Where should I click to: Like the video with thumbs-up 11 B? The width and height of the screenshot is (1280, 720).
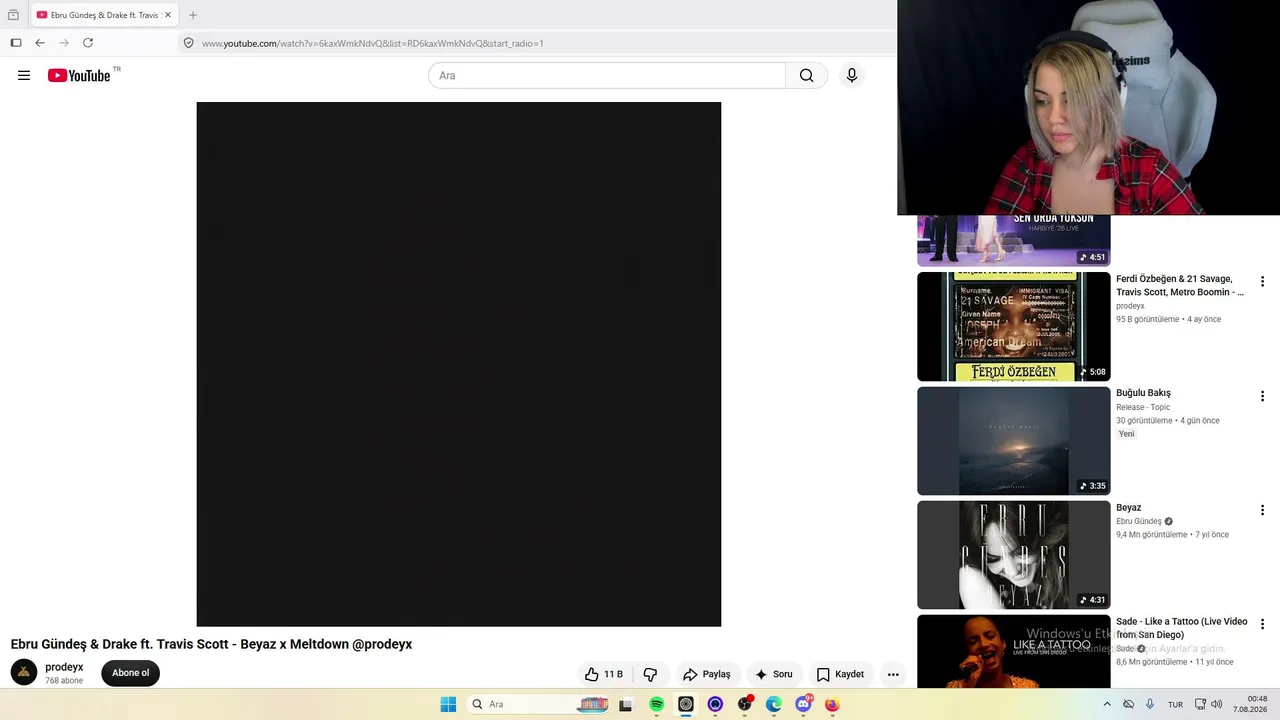604,674
